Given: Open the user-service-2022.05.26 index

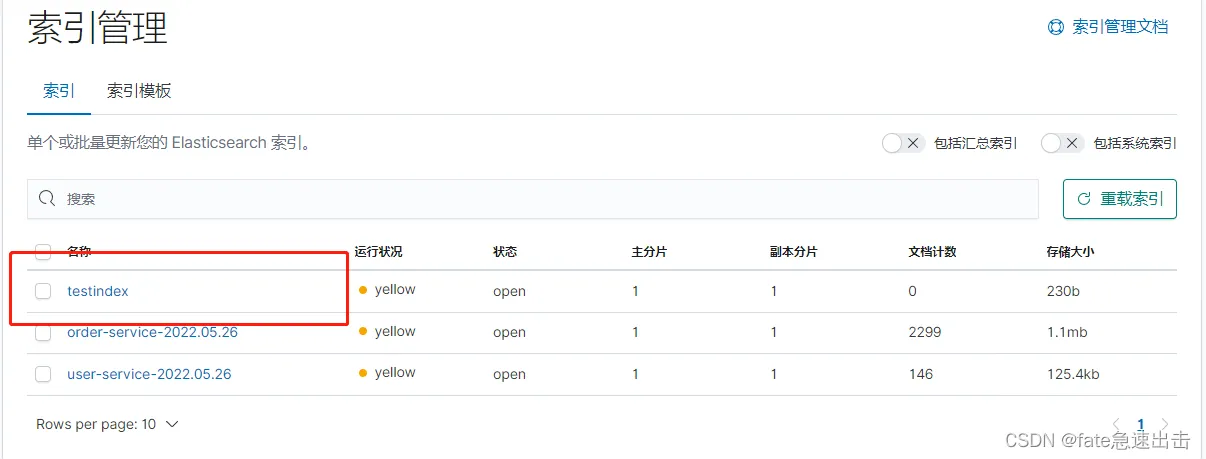Looking at the screenshot, I should click(149, 374).
